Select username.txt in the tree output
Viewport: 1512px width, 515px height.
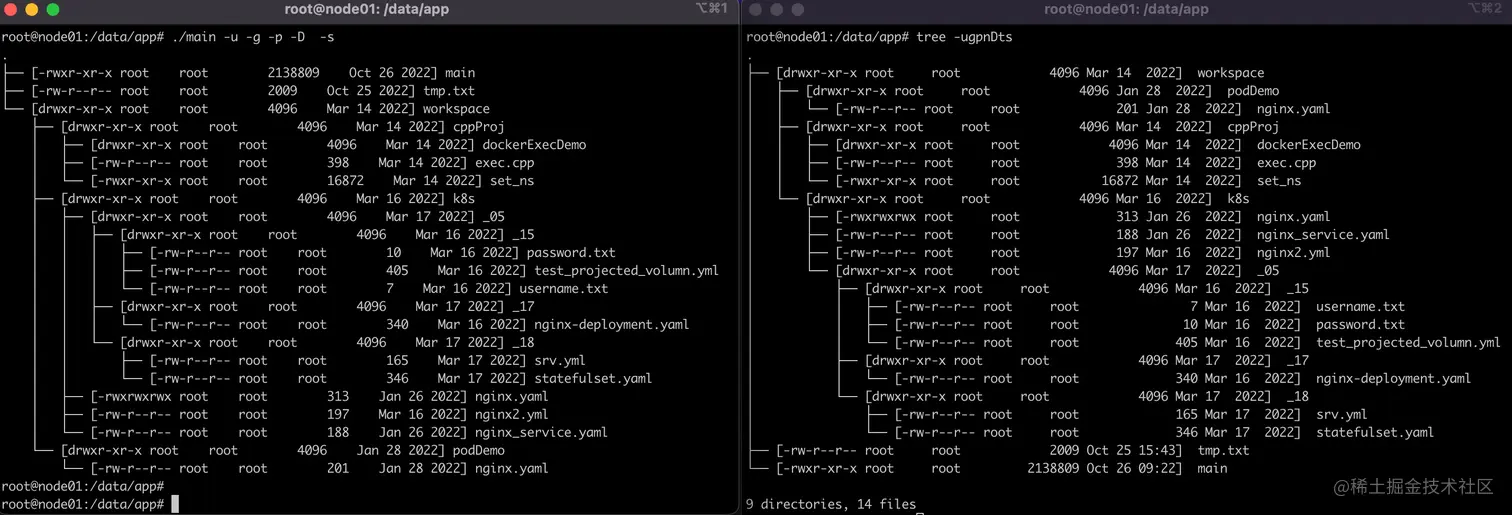[1360, 307]
